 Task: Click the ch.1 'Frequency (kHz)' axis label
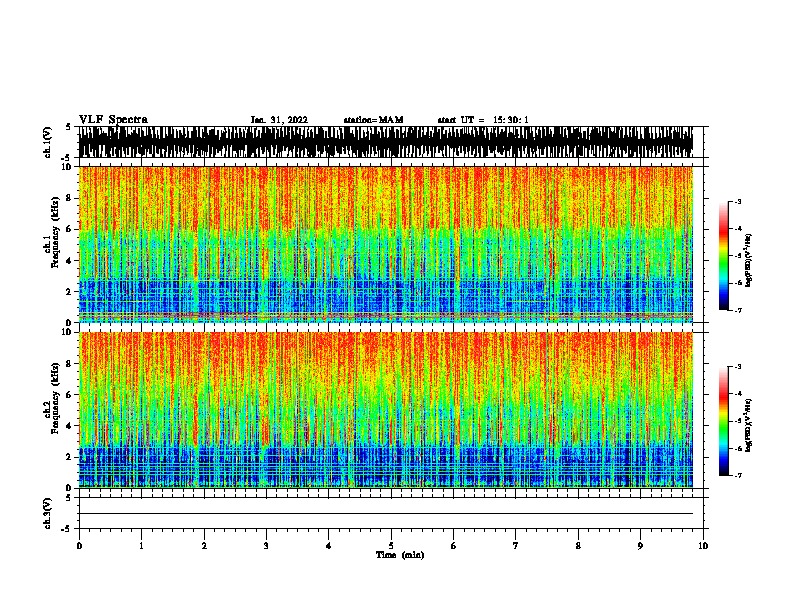pos(56,232)
